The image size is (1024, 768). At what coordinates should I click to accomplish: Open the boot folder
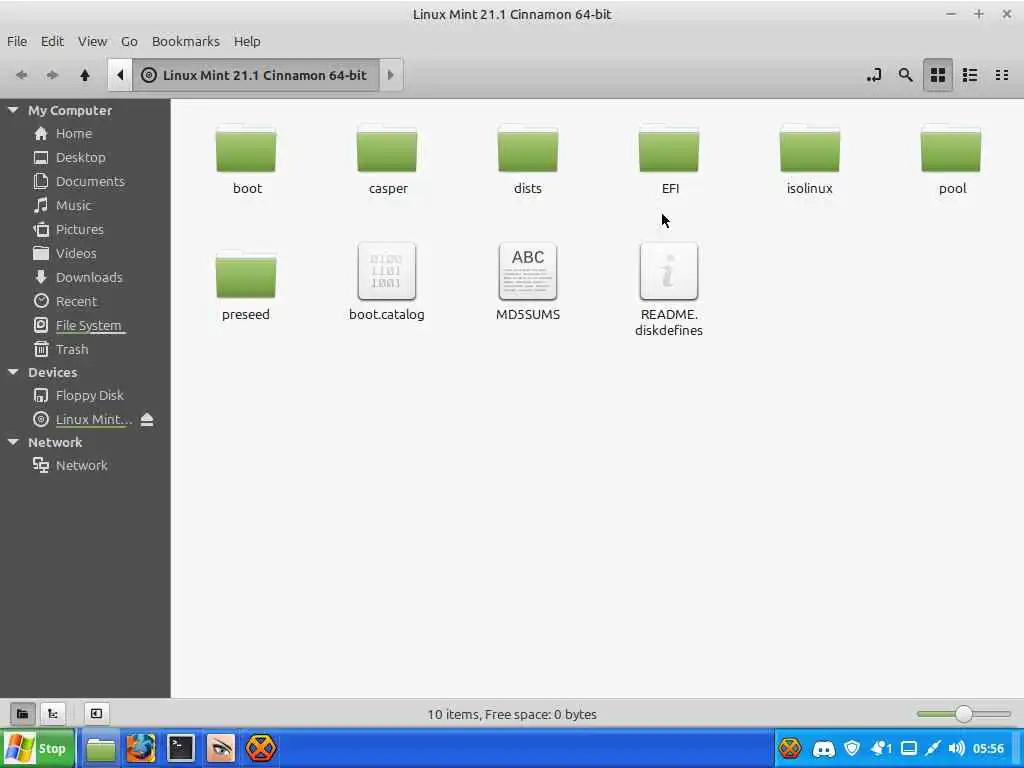tap(247, 159)
